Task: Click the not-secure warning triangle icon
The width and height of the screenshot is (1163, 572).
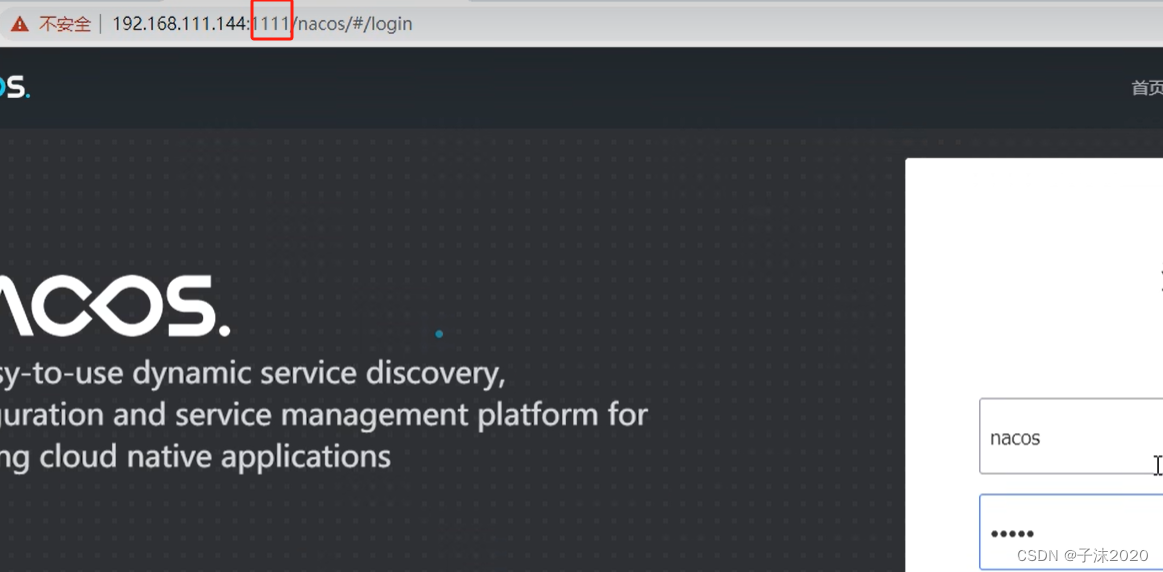Action: 19,24
